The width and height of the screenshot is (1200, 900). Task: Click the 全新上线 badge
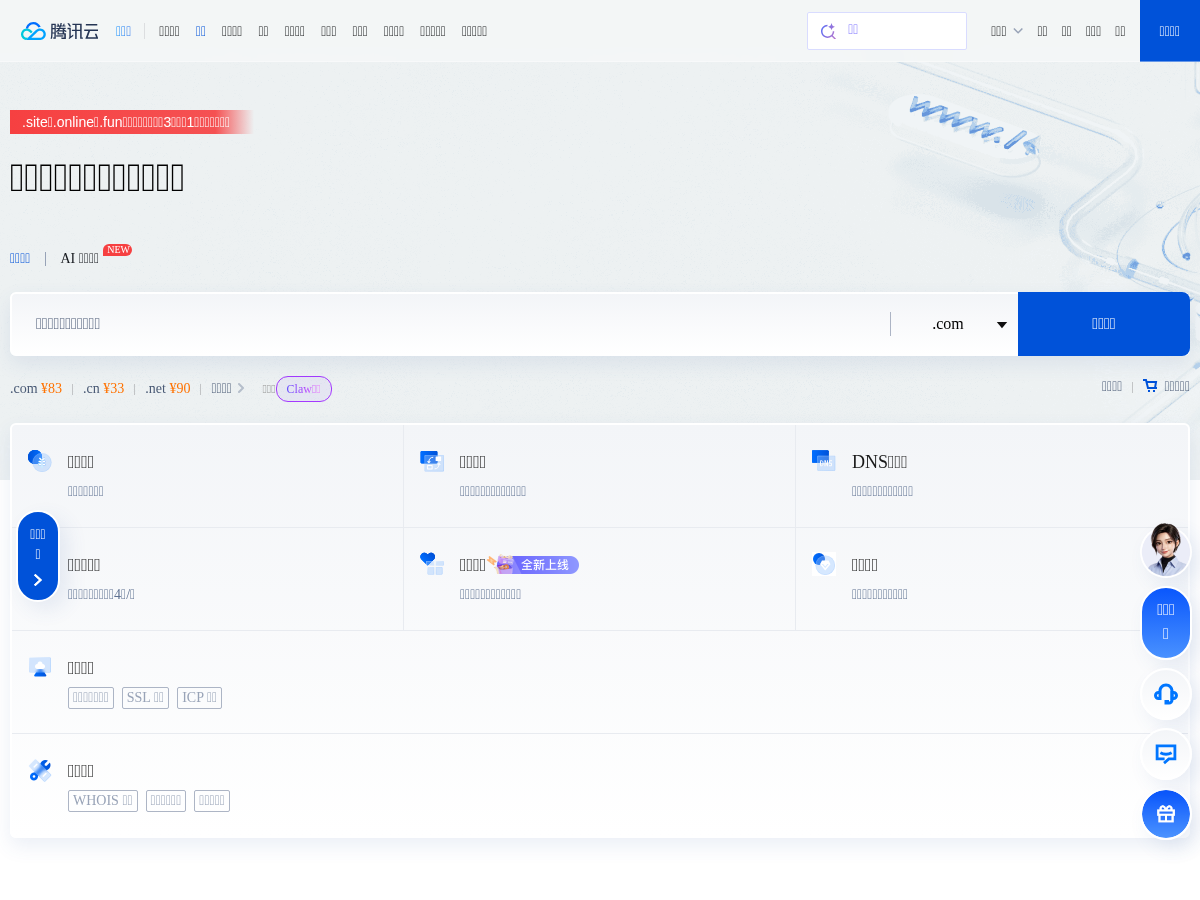[533, 565]
